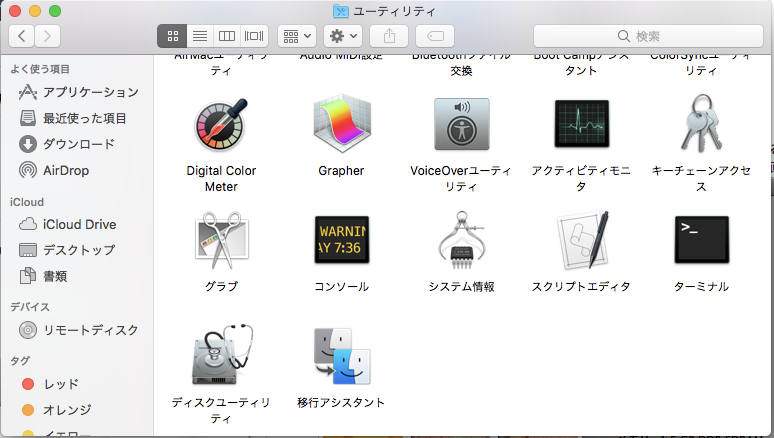The height and width of the screenshot is (438, 774).
Task: Click the デバイス sidebar section heading
Action: click(30, 307)
